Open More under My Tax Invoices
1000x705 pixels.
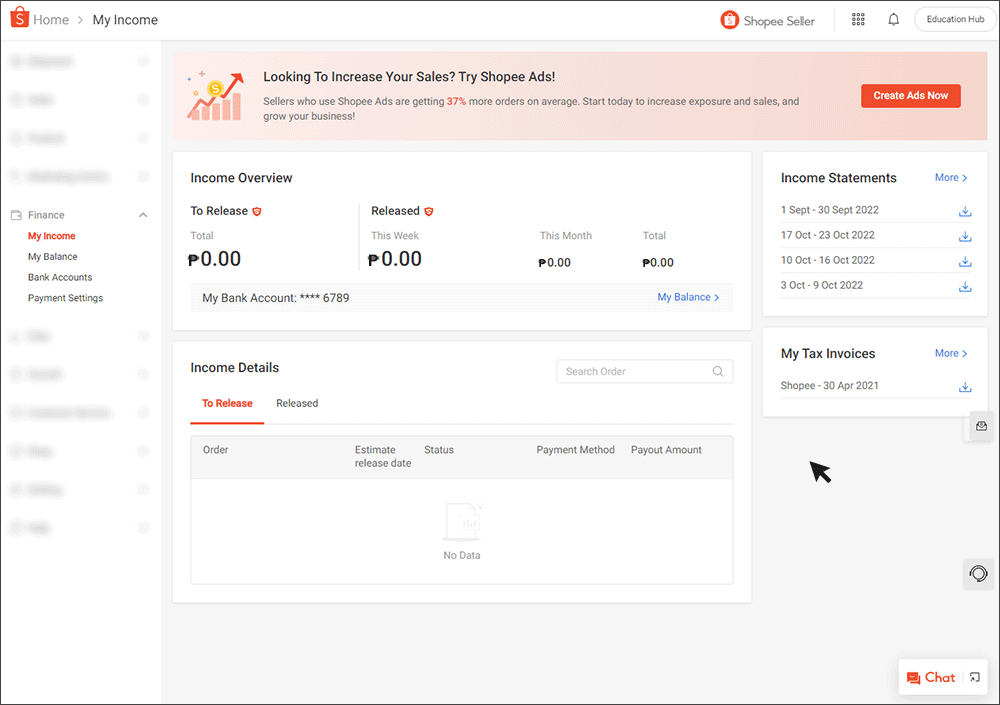pyautogui.click(x=949, y=353)
